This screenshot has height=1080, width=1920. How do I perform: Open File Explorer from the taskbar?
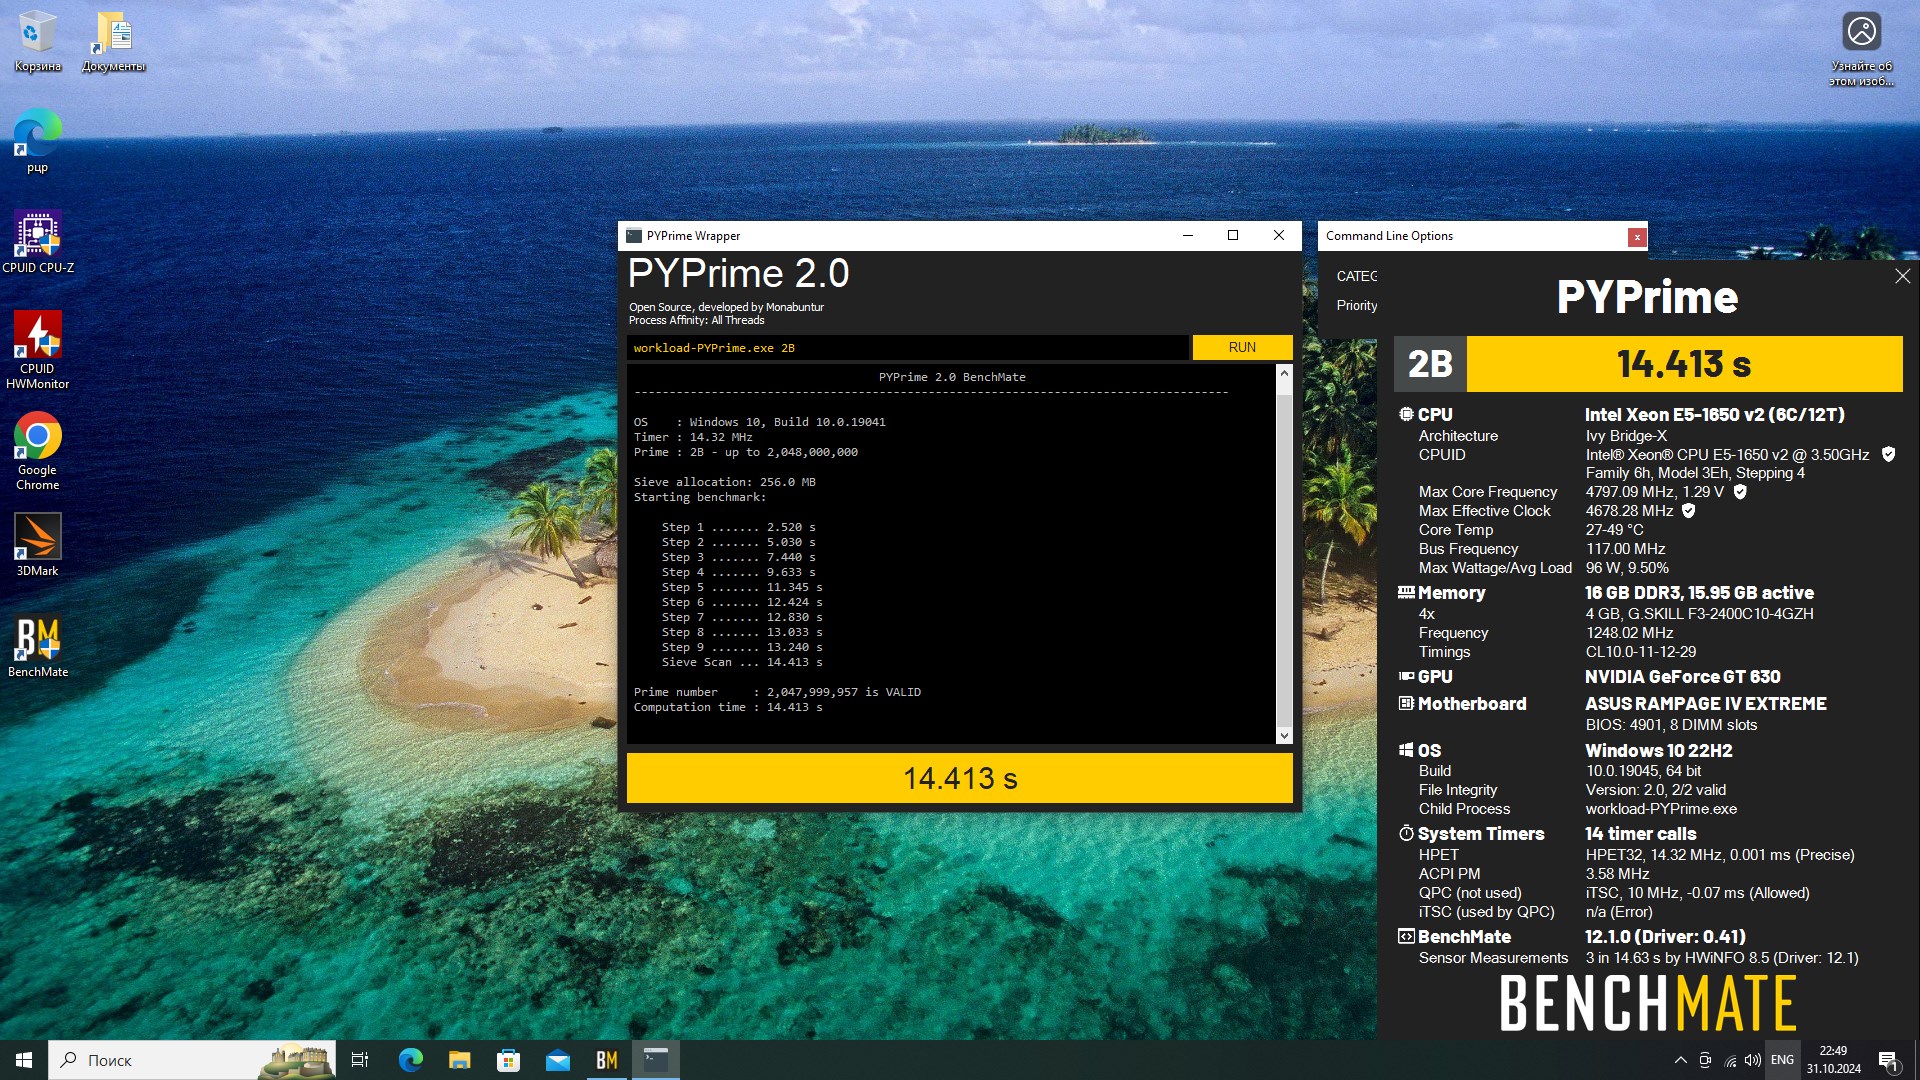[x=459, y=1060]
